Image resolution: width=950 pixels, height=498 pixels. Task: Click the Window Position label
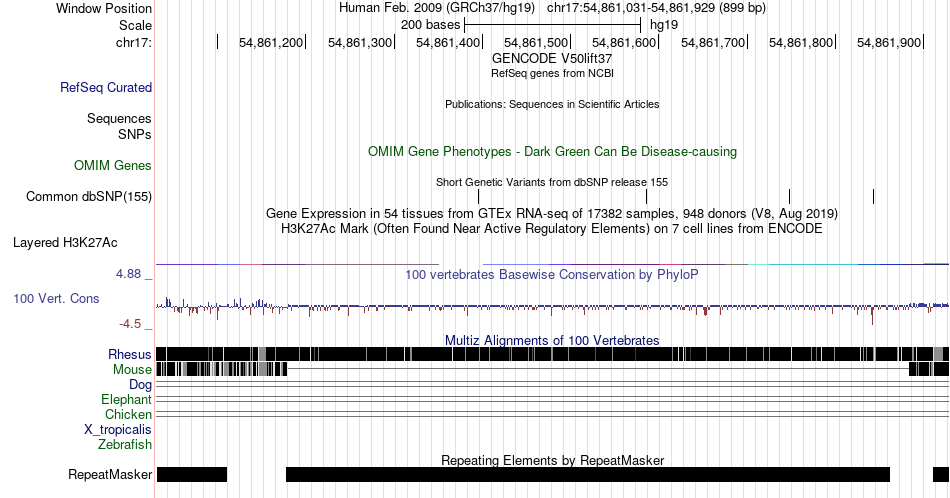tap(104, 8)
